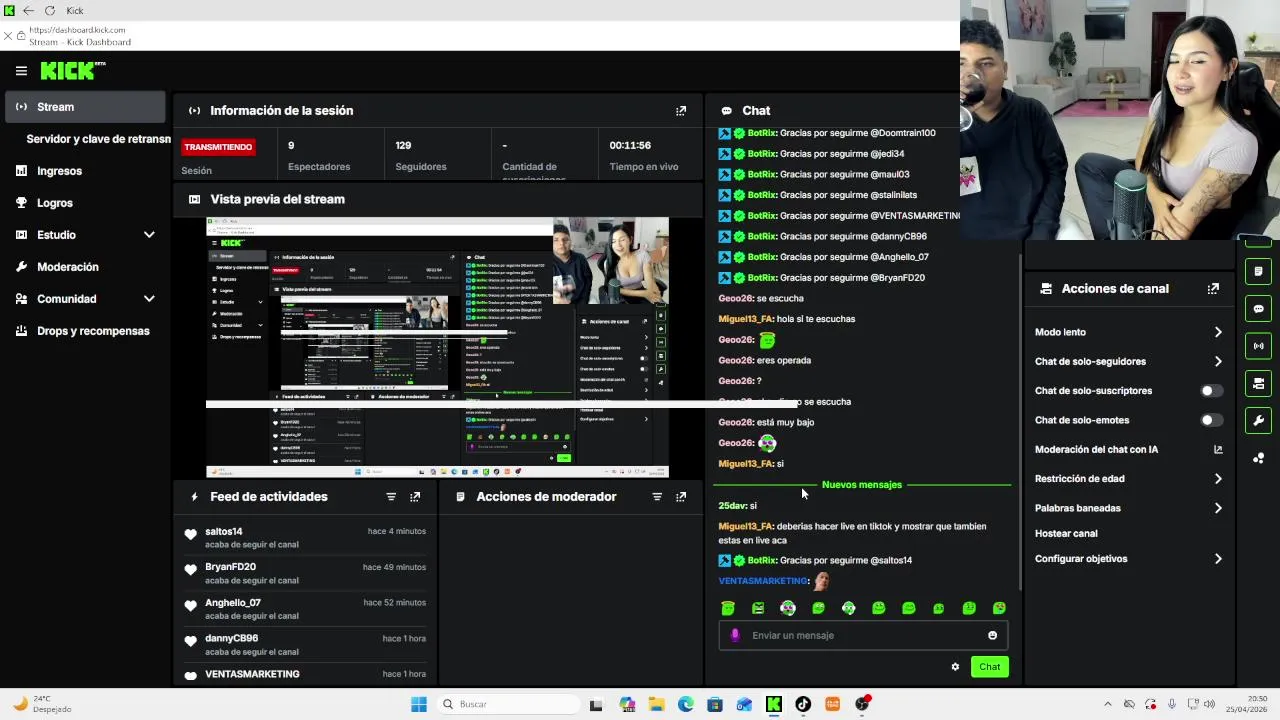Open the chat bubble widget in right sidebar
The image size is (1280, 720).
[x=1259, y=309]
